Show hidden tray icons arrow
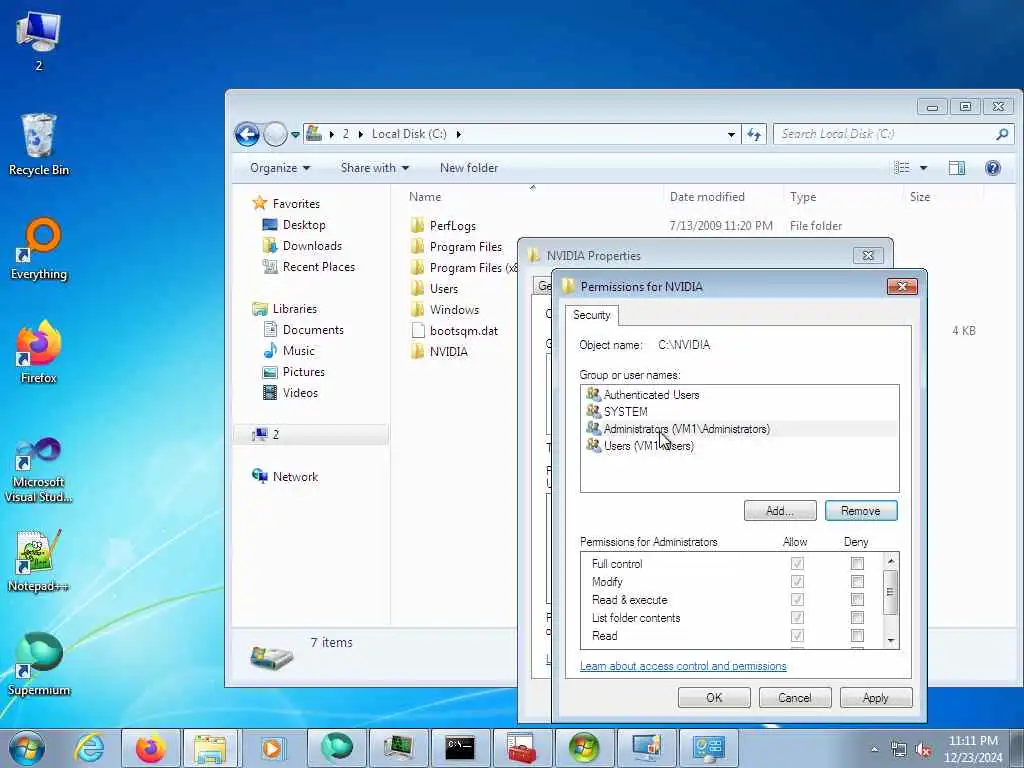This screenshot has height=768, width=1024. tap(874, 750)
